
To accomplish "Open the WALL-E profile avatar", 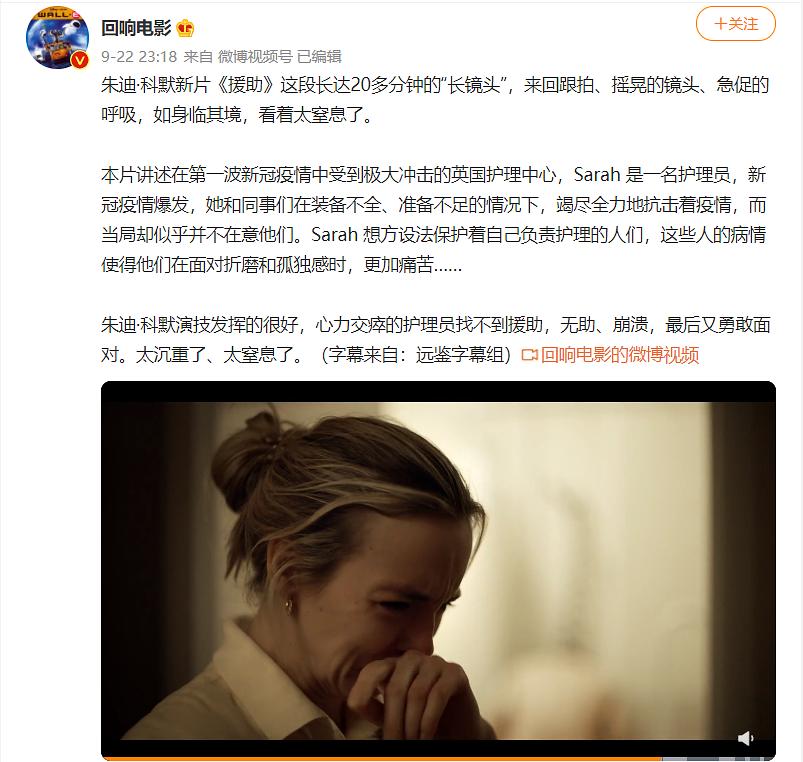I will [57, 37].
